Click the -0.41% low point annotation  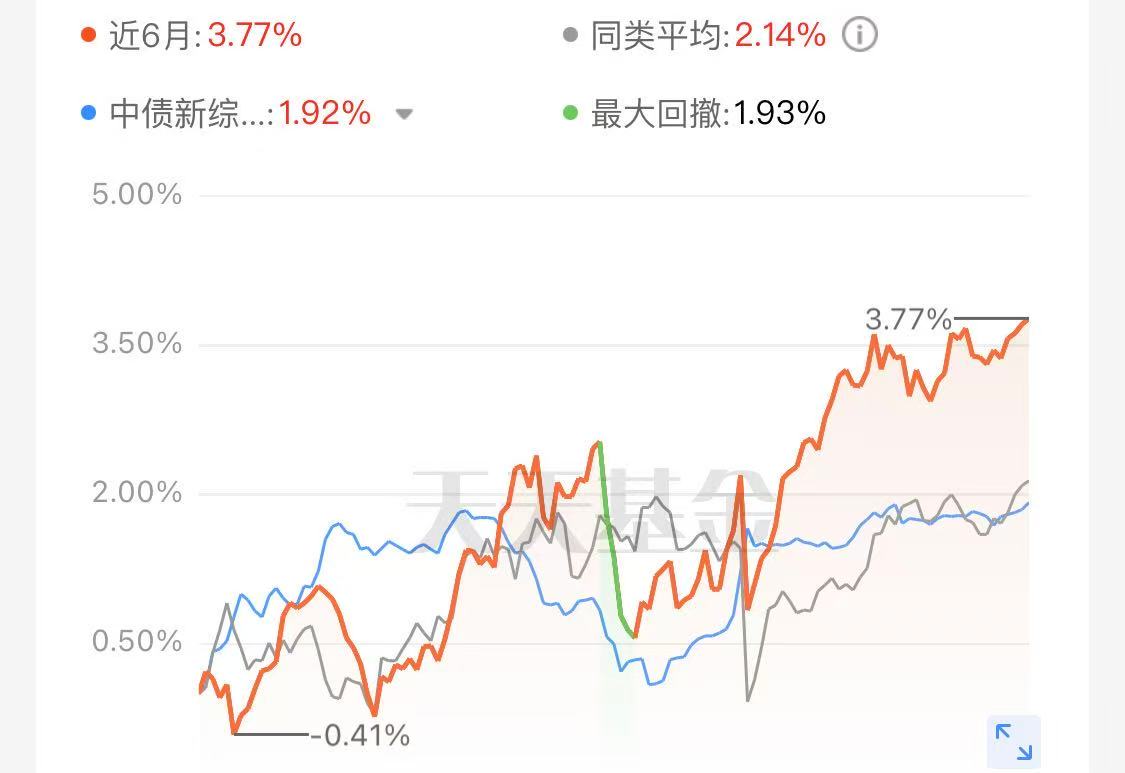point(360,735)
